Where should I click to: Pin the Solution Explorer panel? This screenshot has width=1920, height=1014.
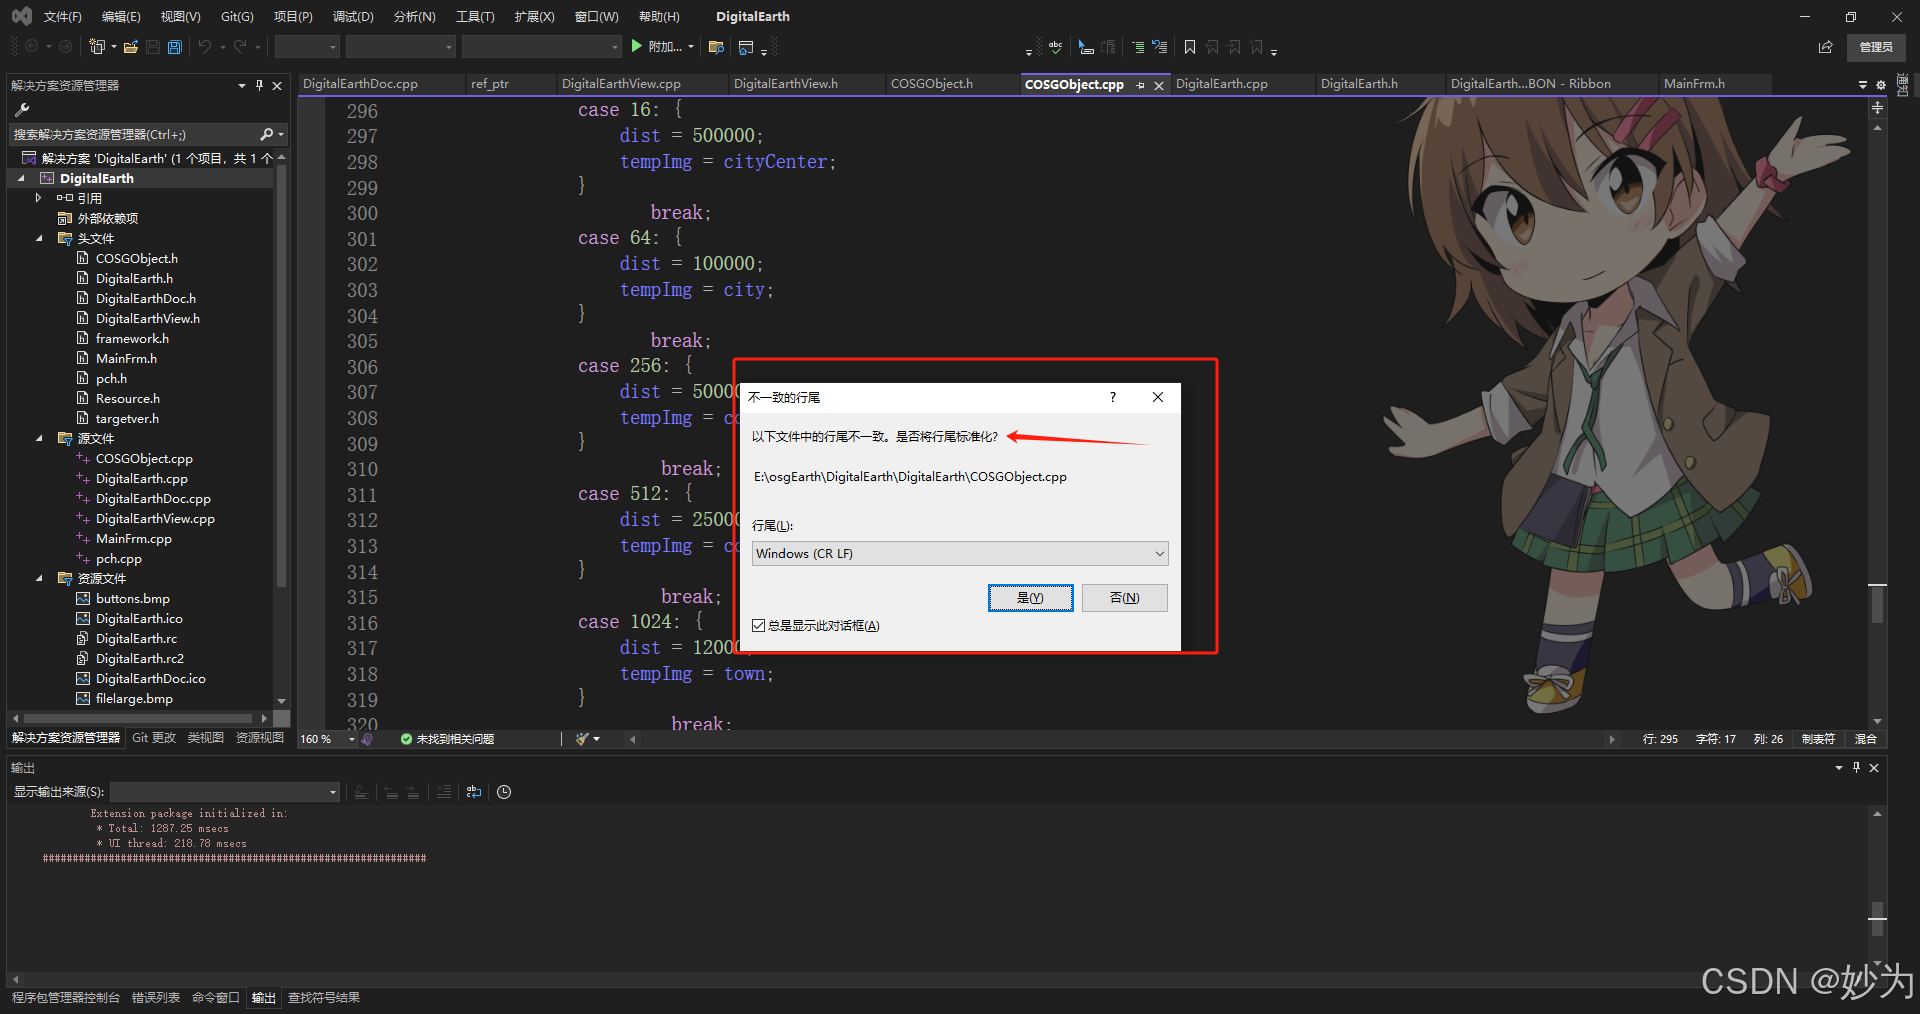259,85
